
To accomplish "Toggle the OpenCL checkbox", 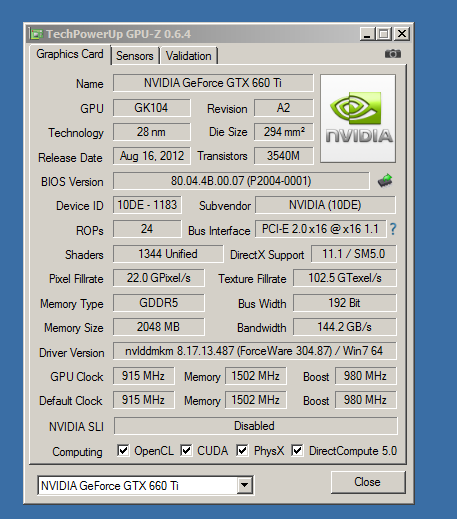I will tap(123, 451).
